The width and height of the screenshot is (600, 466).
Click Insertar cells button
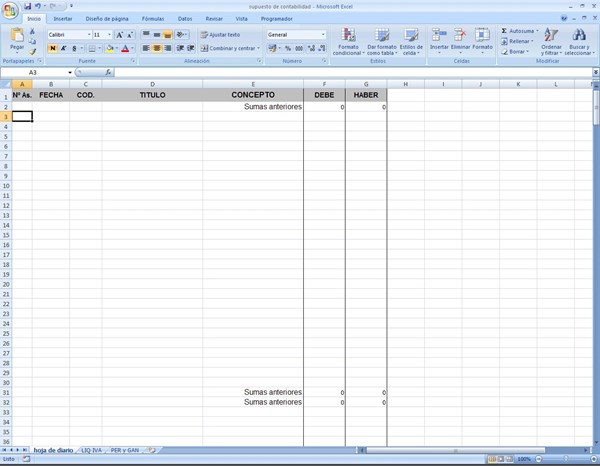point(439,41)
